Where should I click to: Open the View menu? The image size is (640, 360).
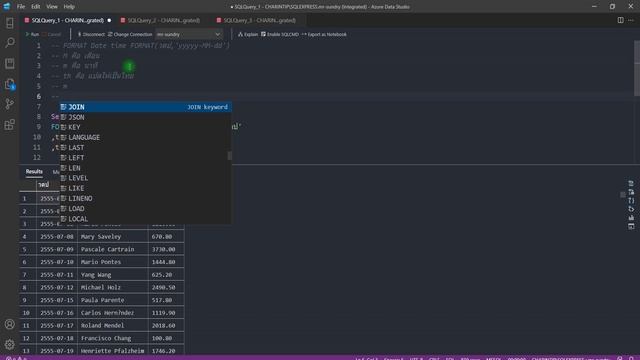coord(52,7)
